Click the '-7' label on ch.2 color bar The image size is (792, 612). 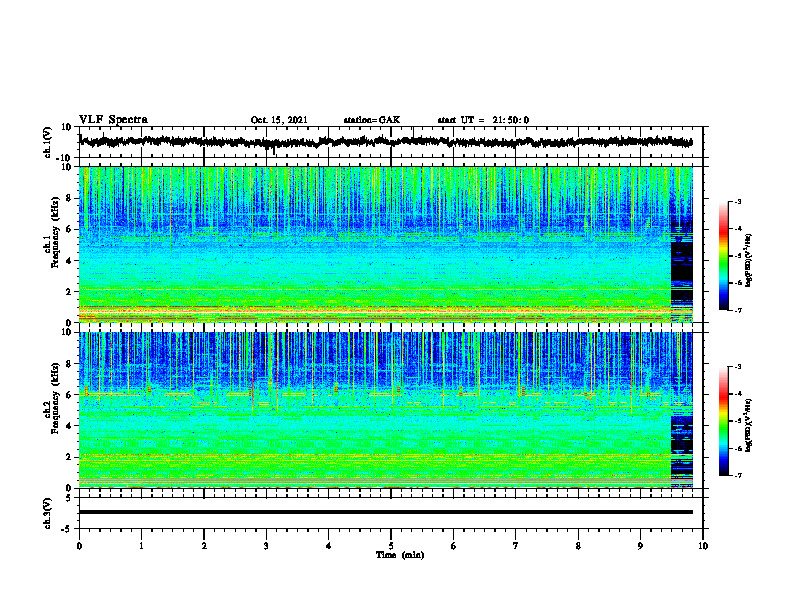pos(738,475)
